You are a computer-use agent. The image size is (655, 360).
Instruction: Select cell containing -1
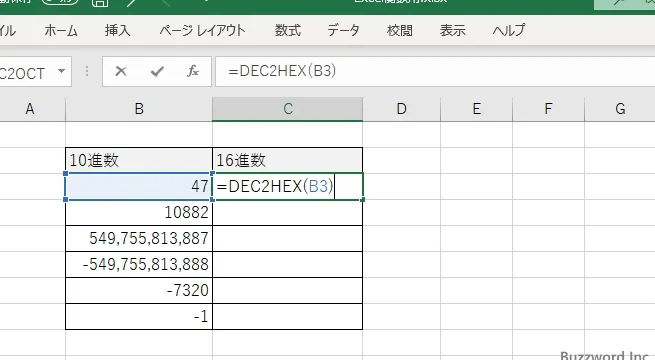[x=139, y=316]
